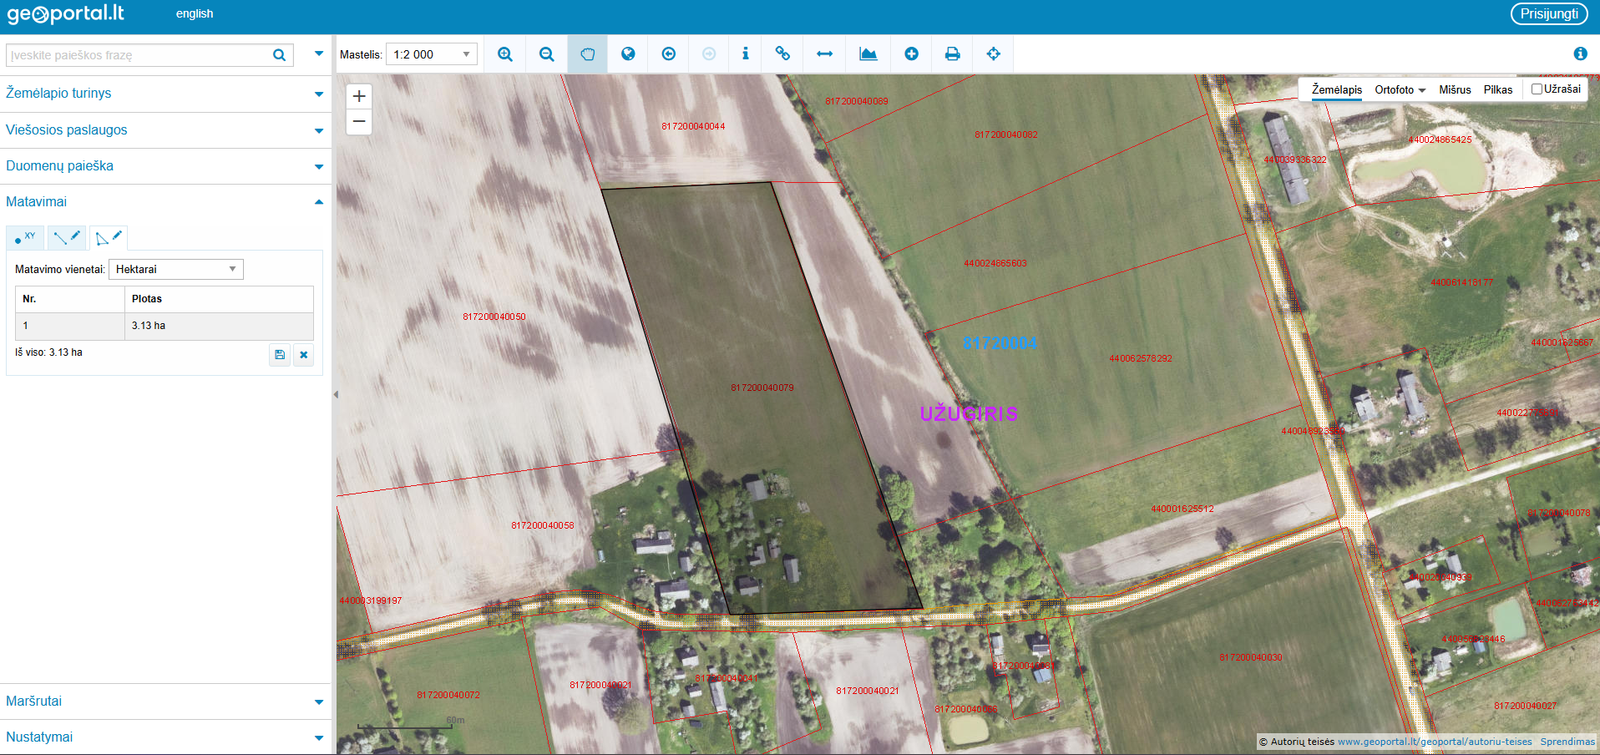Click the print map icon
1600x755 pixels.
point(952,54)
